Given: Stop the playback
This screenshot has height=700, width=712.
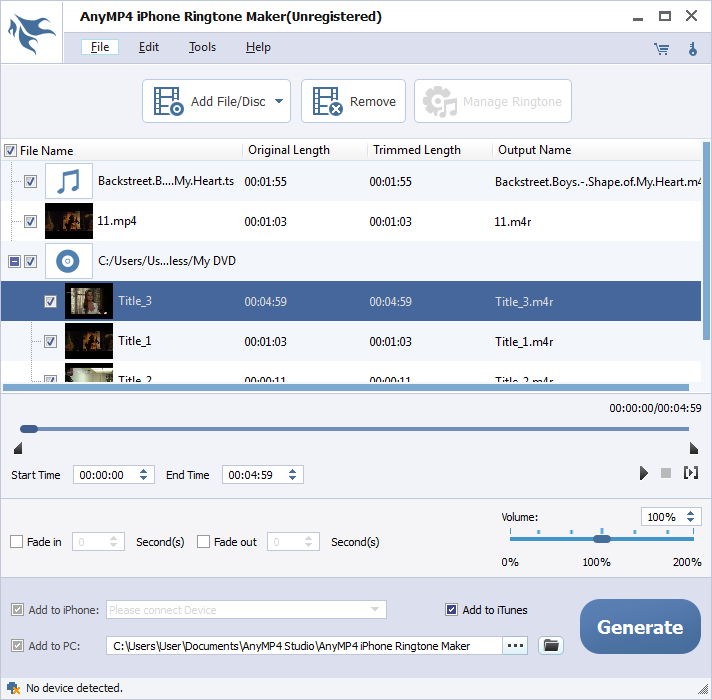Looking at the screenshot, I should pos(666,473).
